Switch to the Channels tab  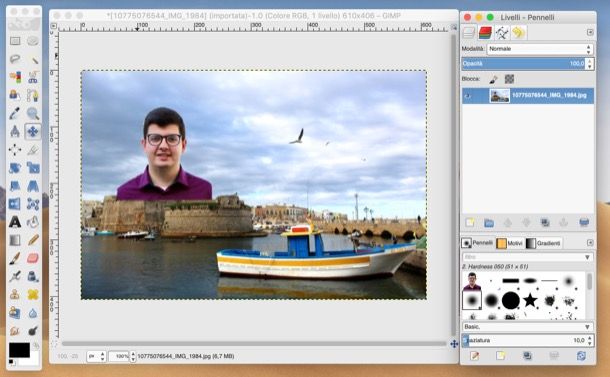485,33
